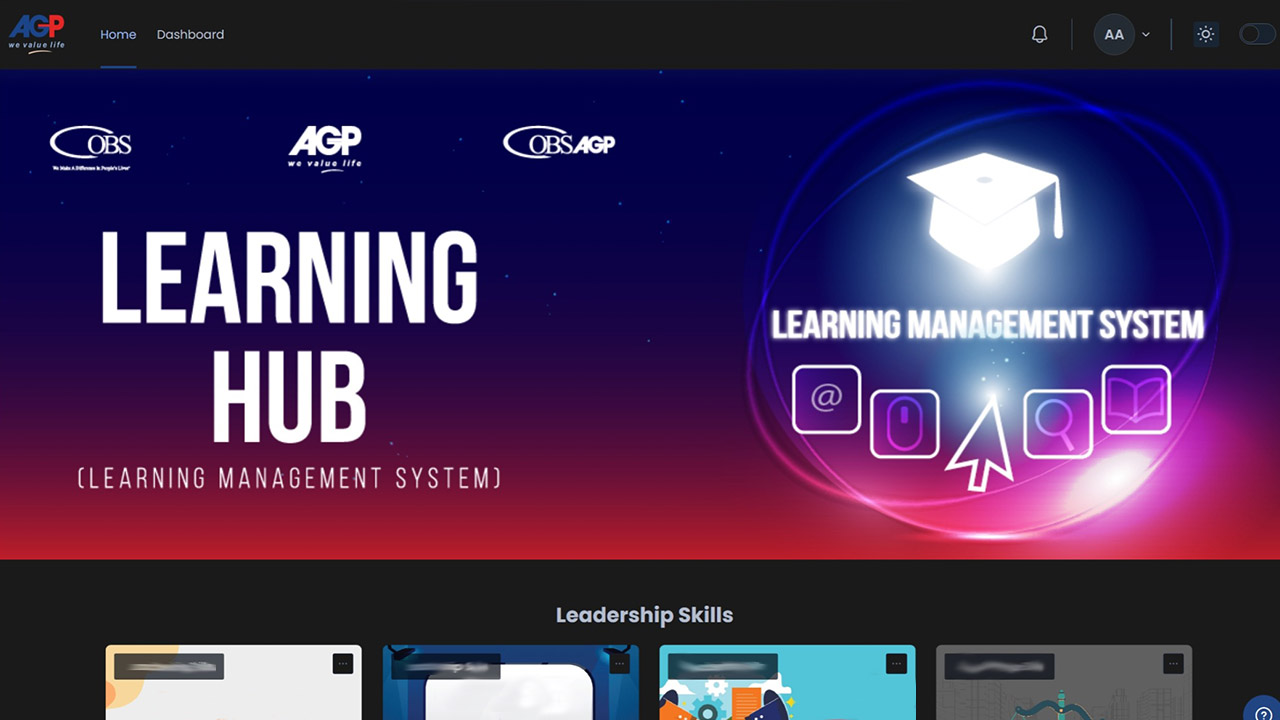1280x720 pixels.
Task: Open options menu on fourth course card
Action: (1174, 663)
